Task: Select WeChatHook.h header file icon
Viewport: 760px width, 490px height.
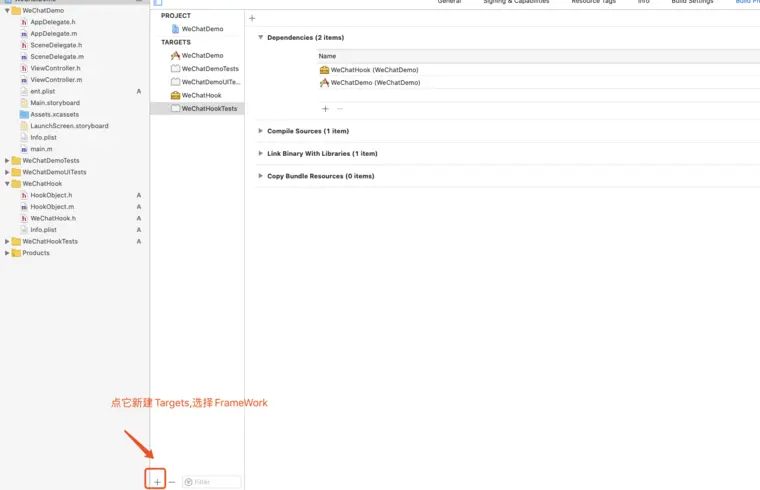Action: click(x=24, y=218)
